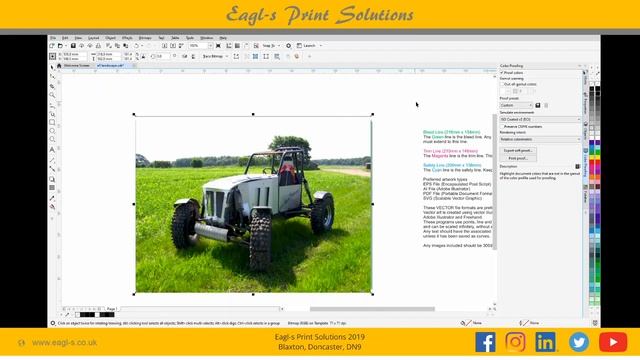Open Facebook icon in footer
Image resolution: width=640 pixels, height=360 pixels.
tap(485, 342)
